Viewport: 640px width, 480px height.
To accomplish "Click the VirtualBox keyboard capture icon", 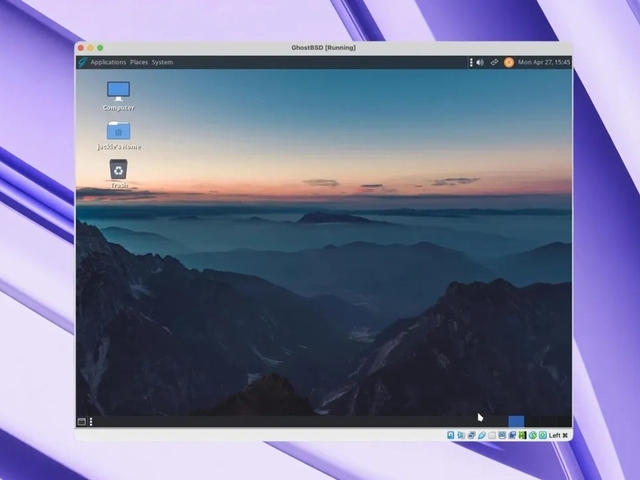I will (543, 435).
